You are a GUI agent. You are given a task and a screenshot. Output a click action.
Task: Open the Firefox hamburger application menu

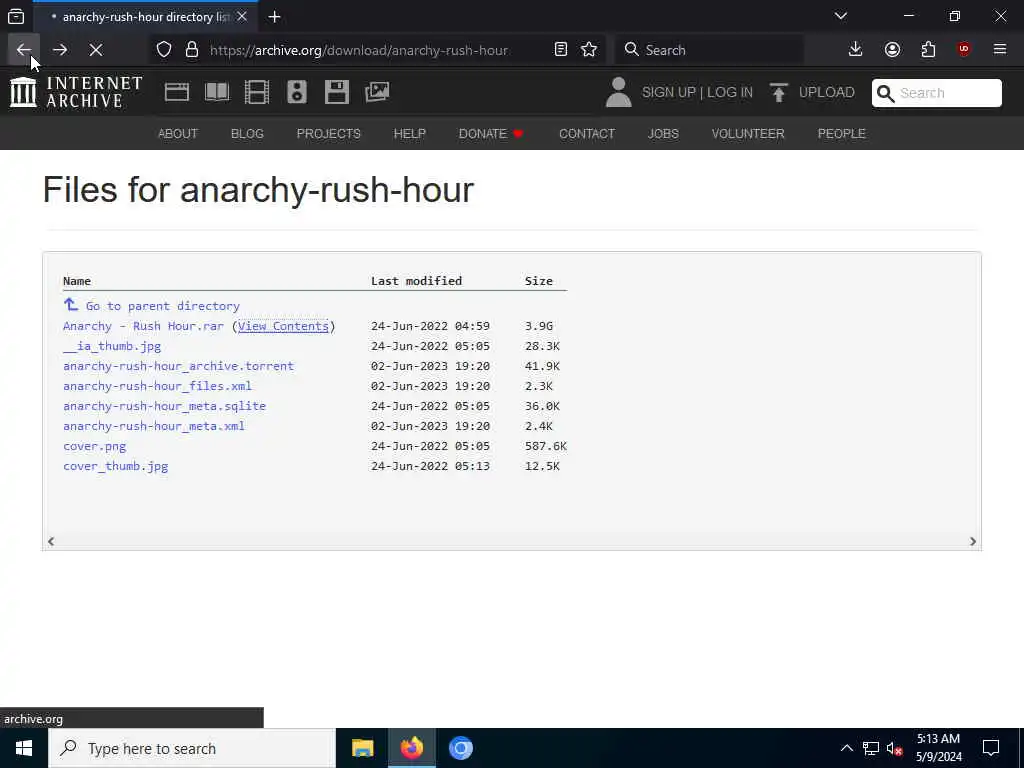coord(999,50)
